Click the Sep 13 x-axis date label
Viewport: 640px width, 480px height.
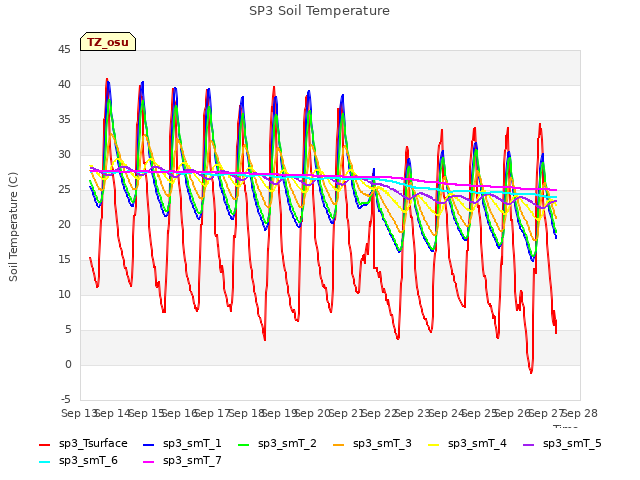(x=79, y=413)
